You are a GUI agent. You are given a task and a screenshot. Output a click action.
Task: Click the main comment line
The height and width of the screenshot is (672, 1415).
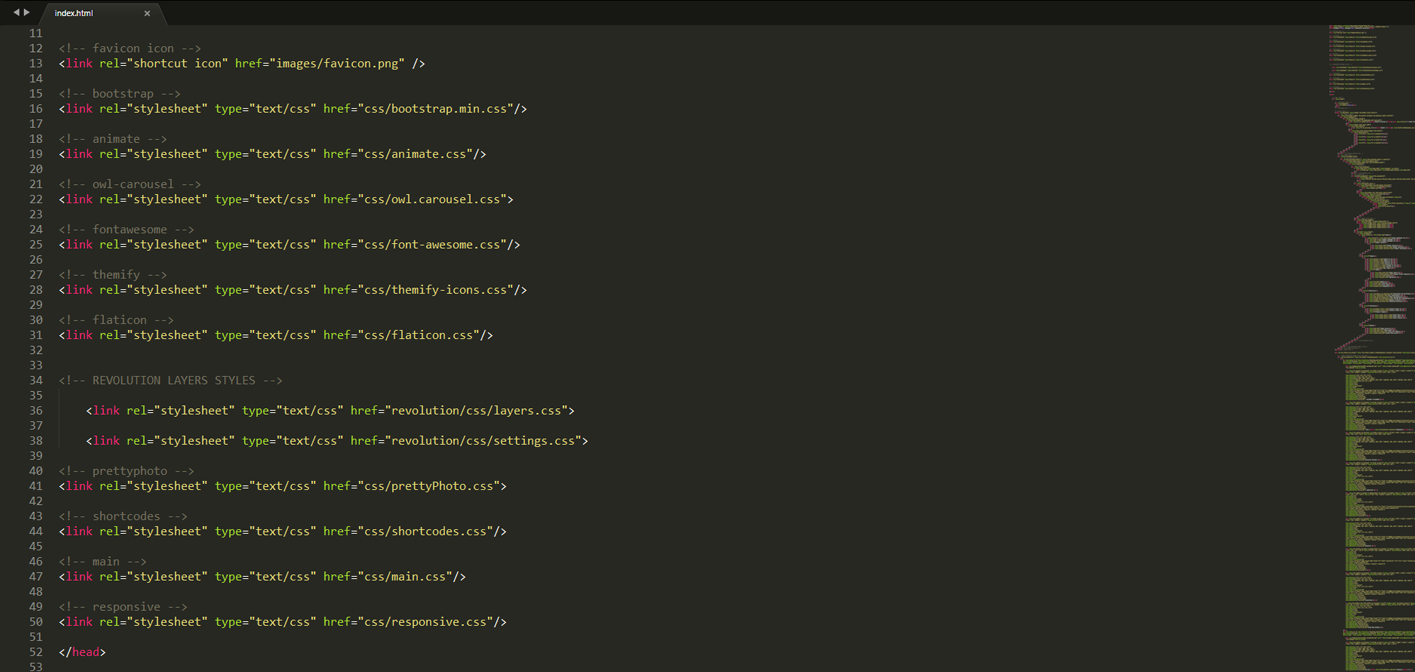103,561
